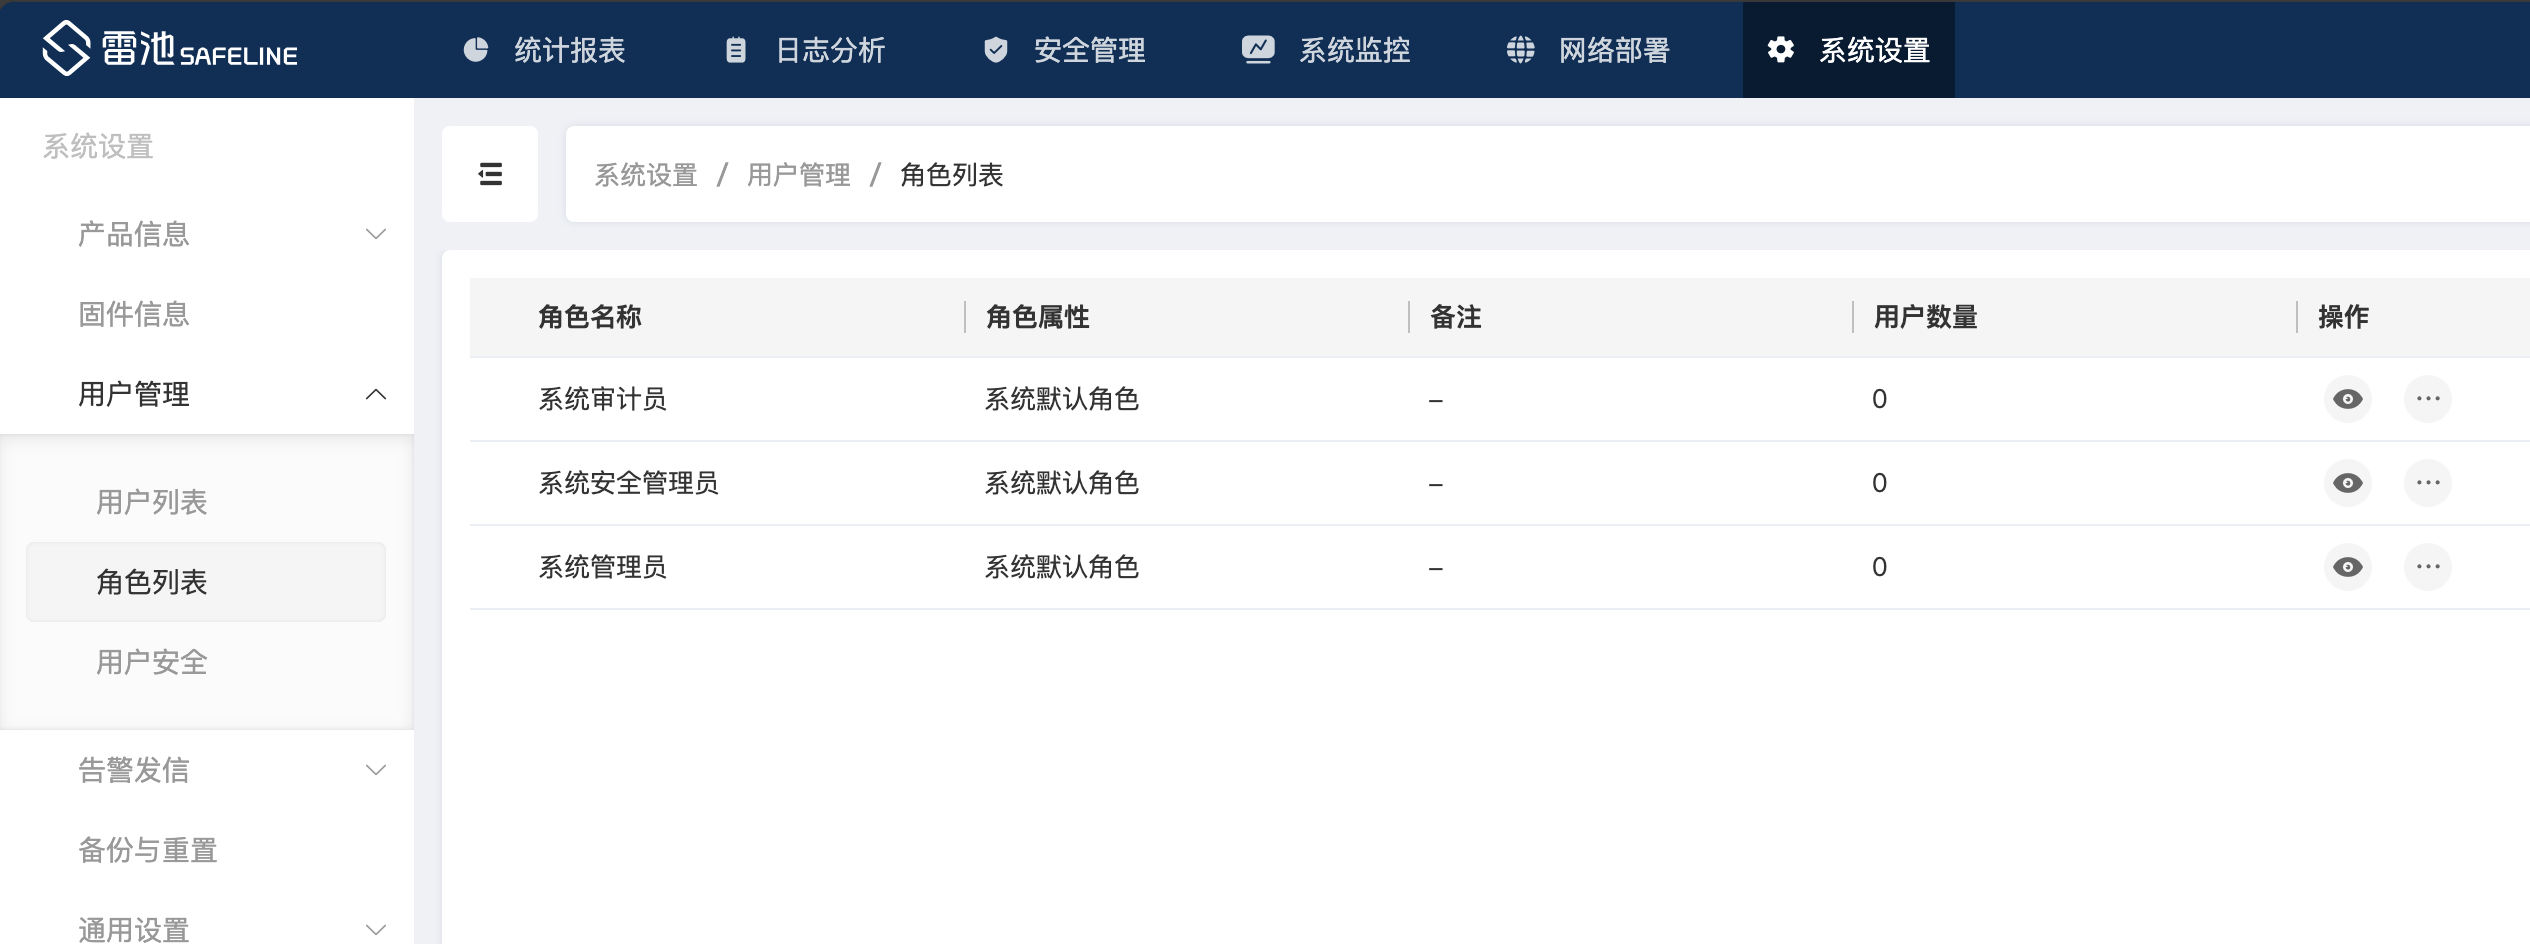Go to 用户列表 in the sidebar
The image size is (2530, 944).
tap(152, 502)
